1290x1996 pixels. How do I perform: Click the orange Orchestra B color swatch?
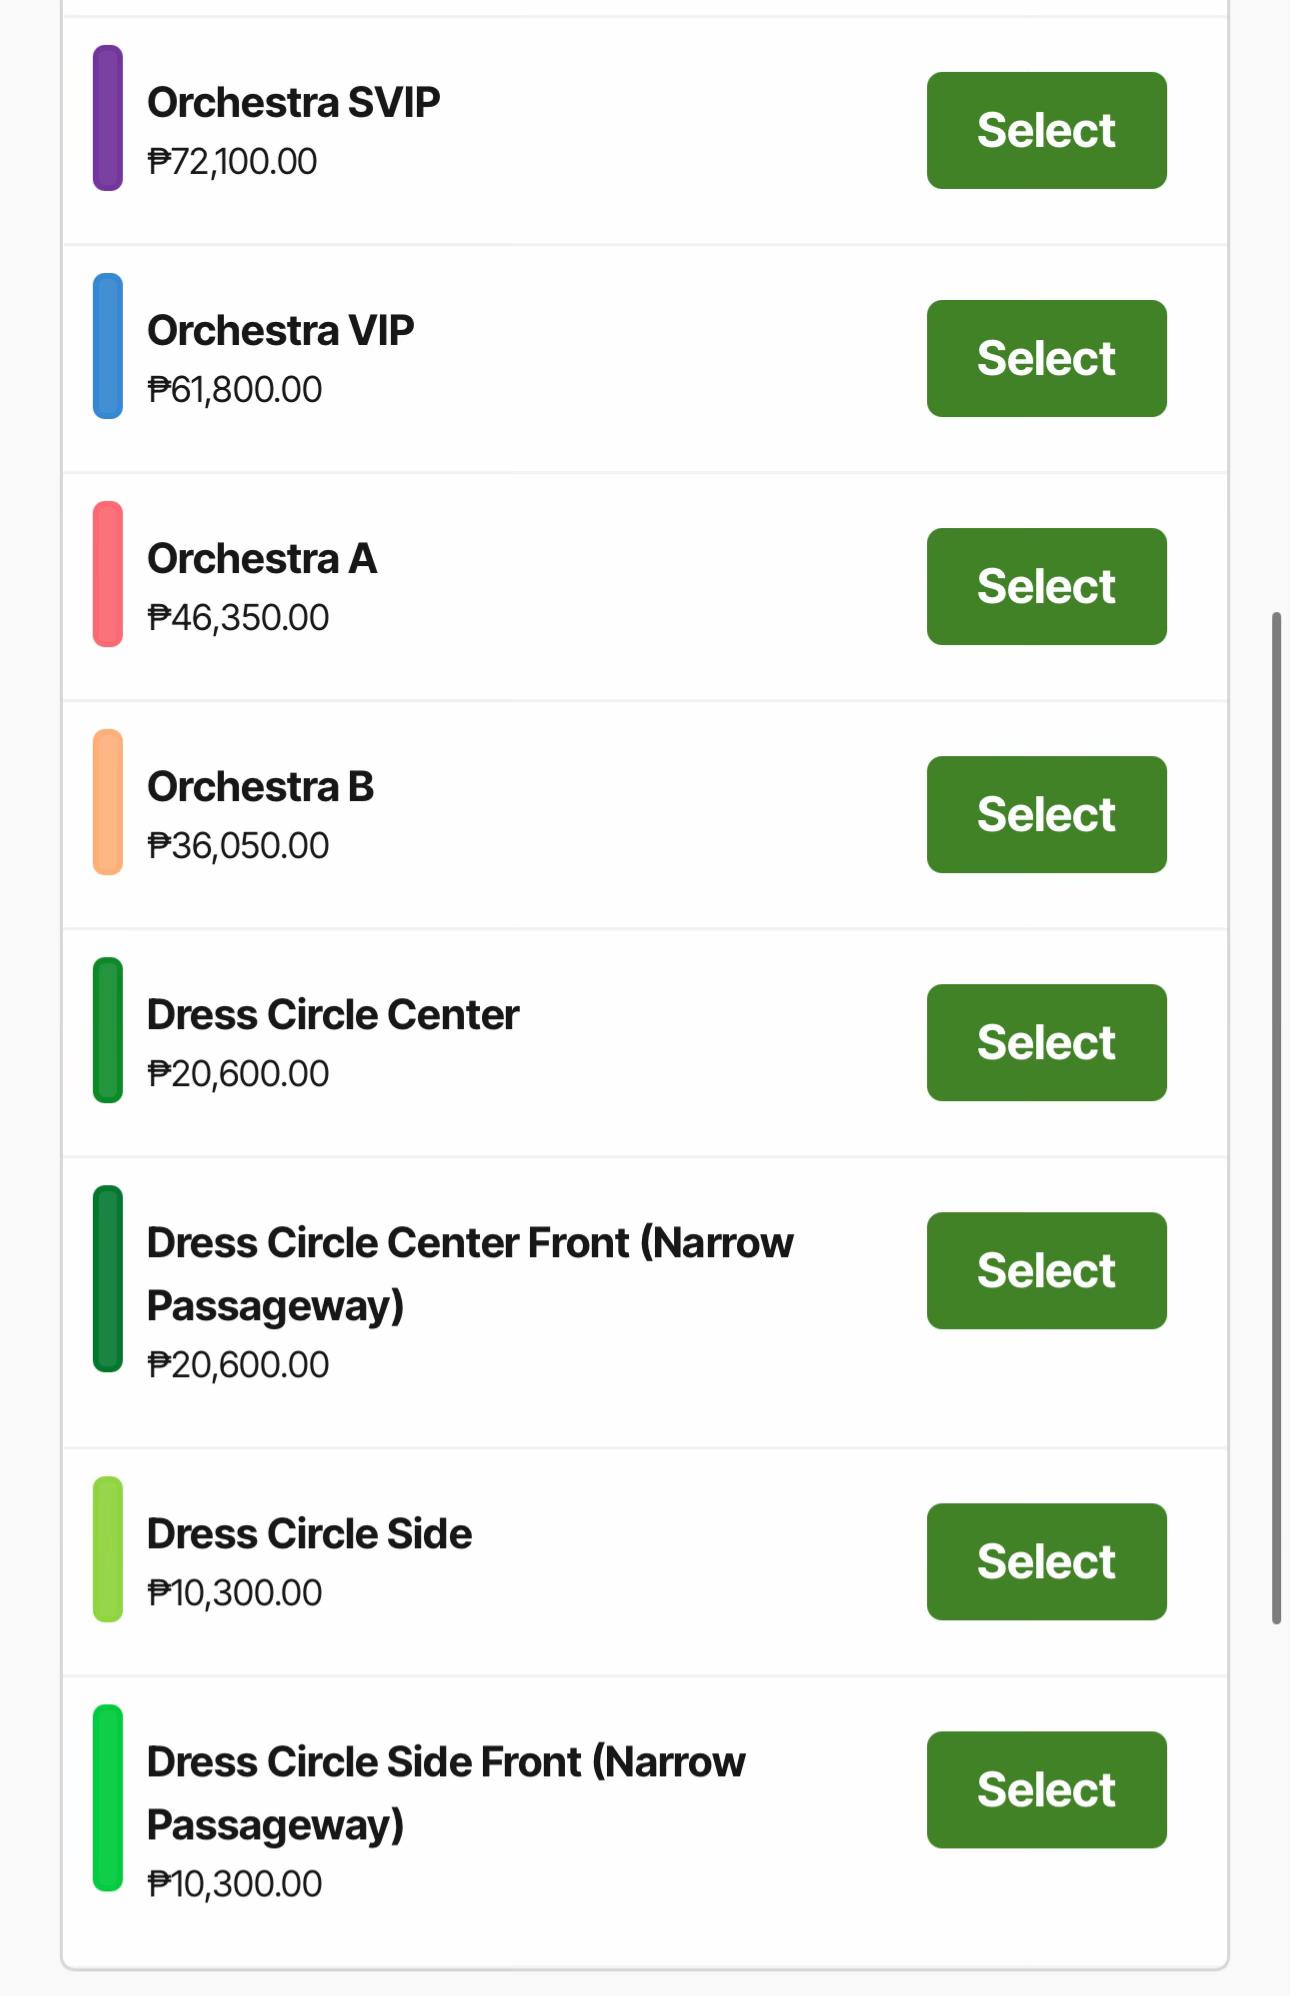pyautogui.click(x=108, y=802)
